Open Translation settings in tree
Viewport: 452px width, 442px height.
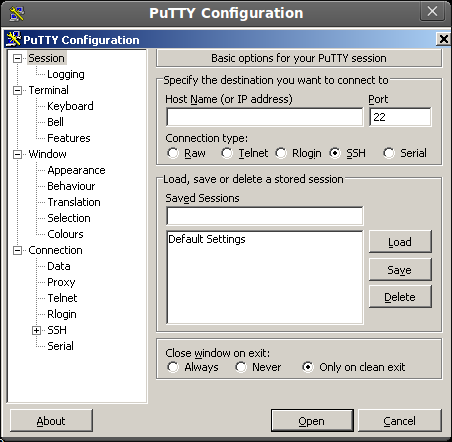(x=74, y=202)
